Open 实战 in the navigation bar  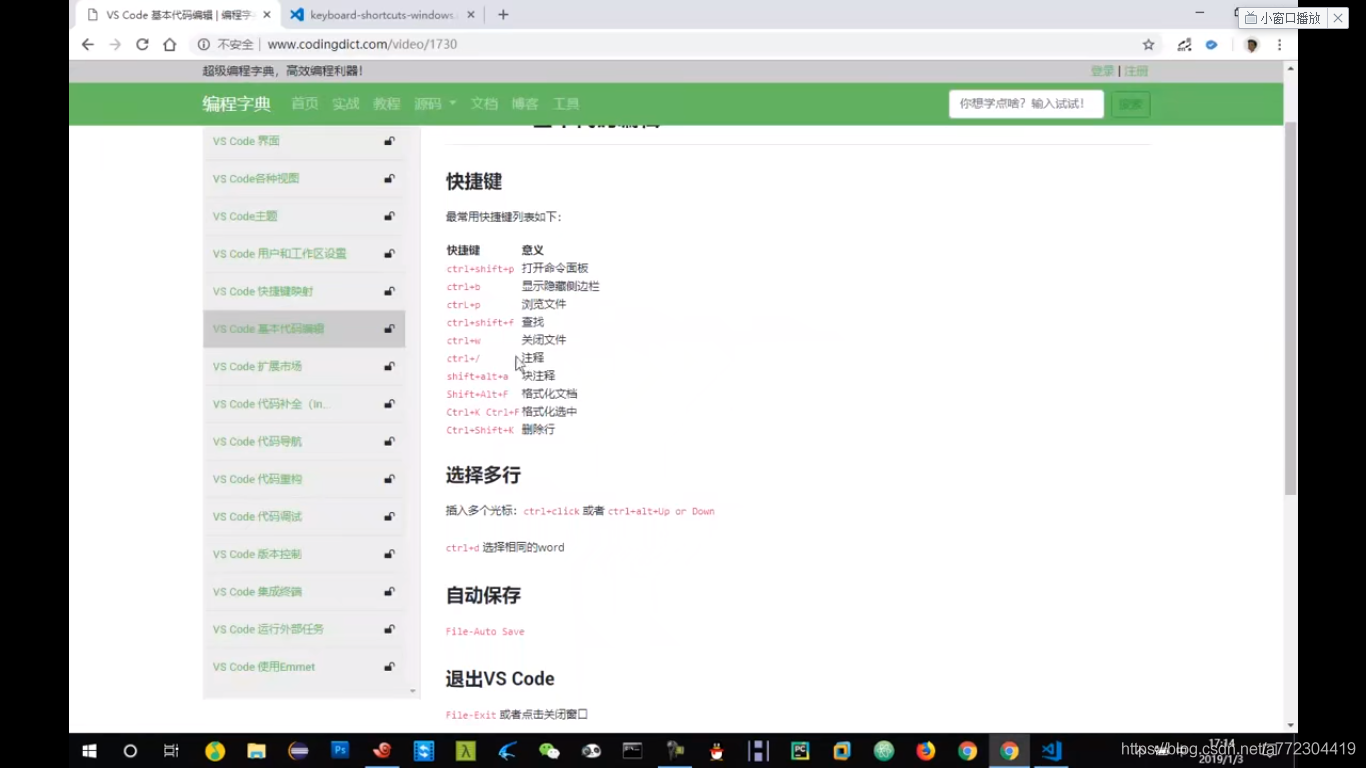click(x=346, y=104)
